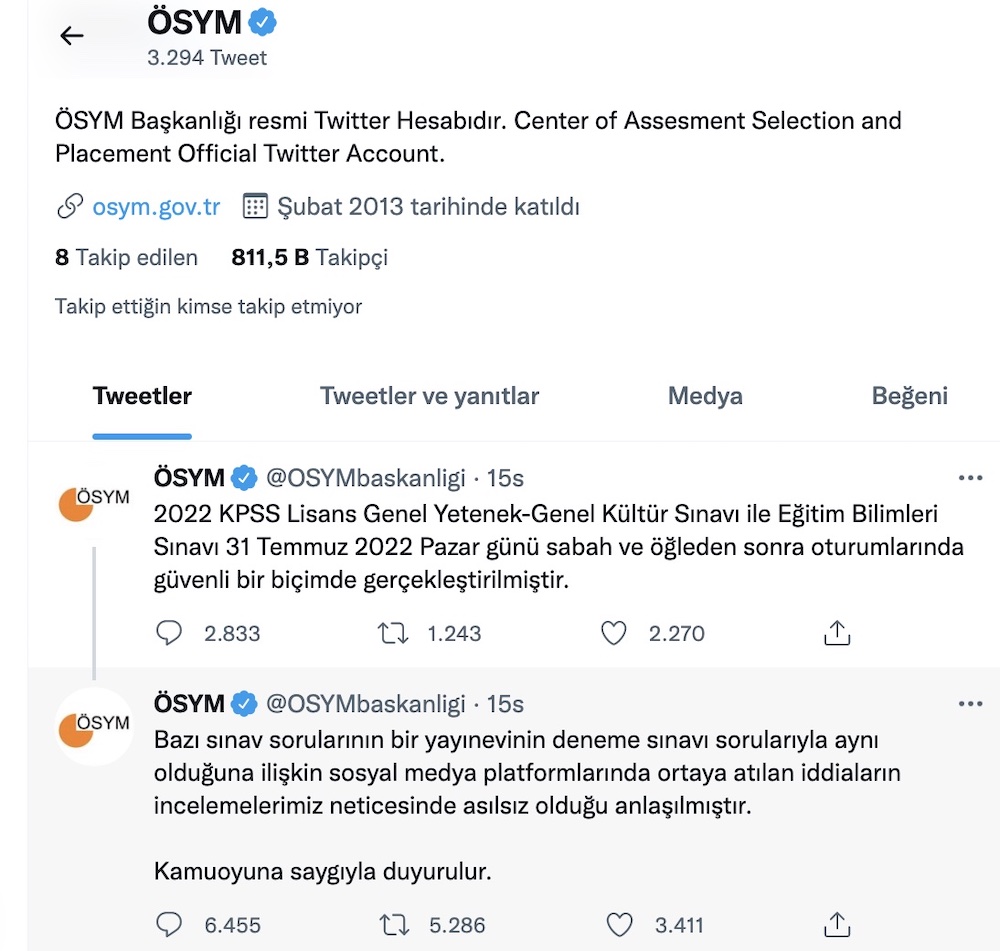Reply to the second tweet with 6.455 replies
This screenshot has width=1000, height=951.
(169, 924)
